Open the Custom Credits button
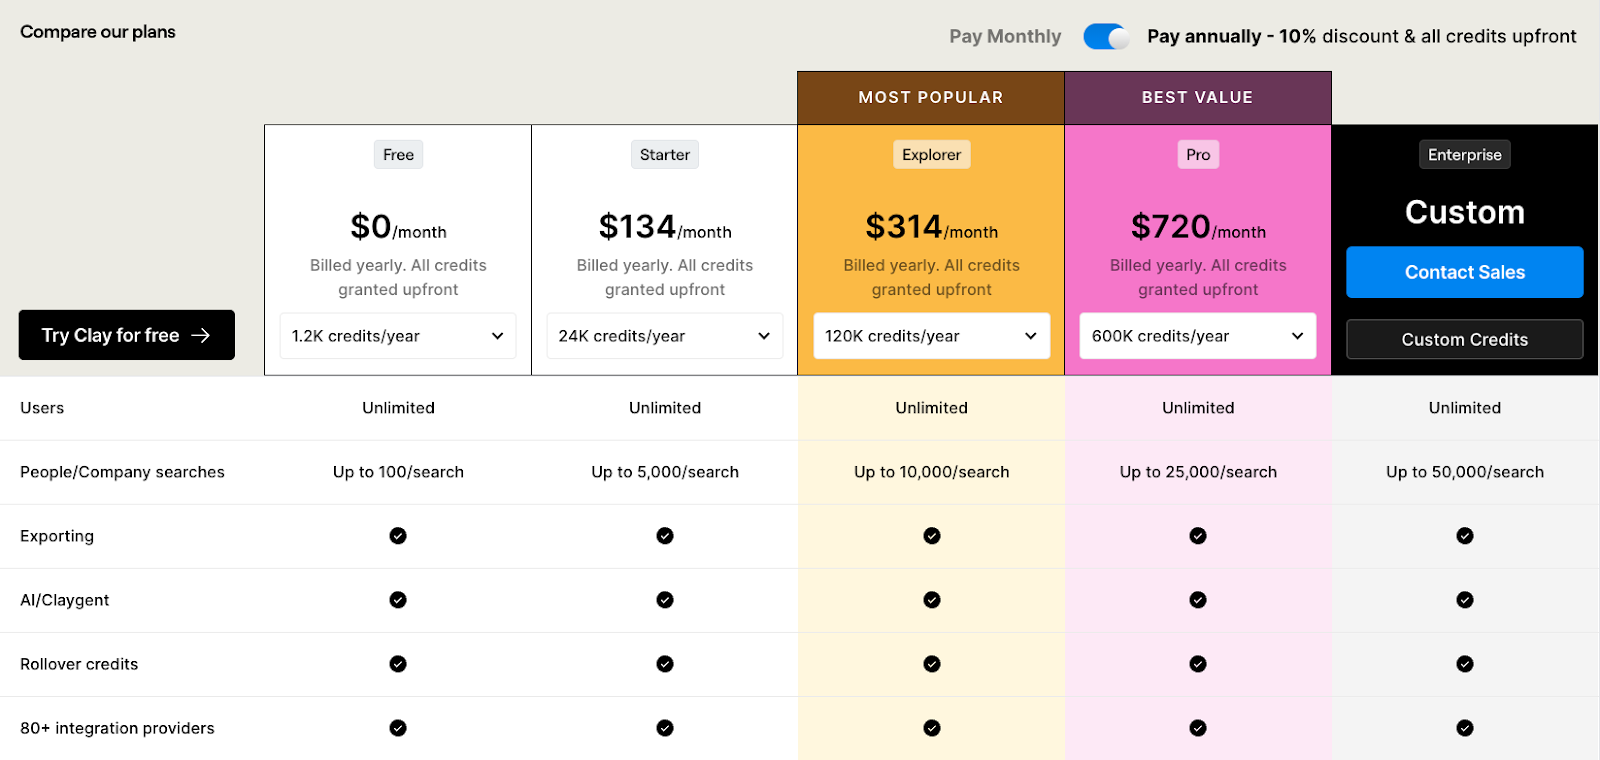This screenshot has width=1600, height=760. point(1465,339)
